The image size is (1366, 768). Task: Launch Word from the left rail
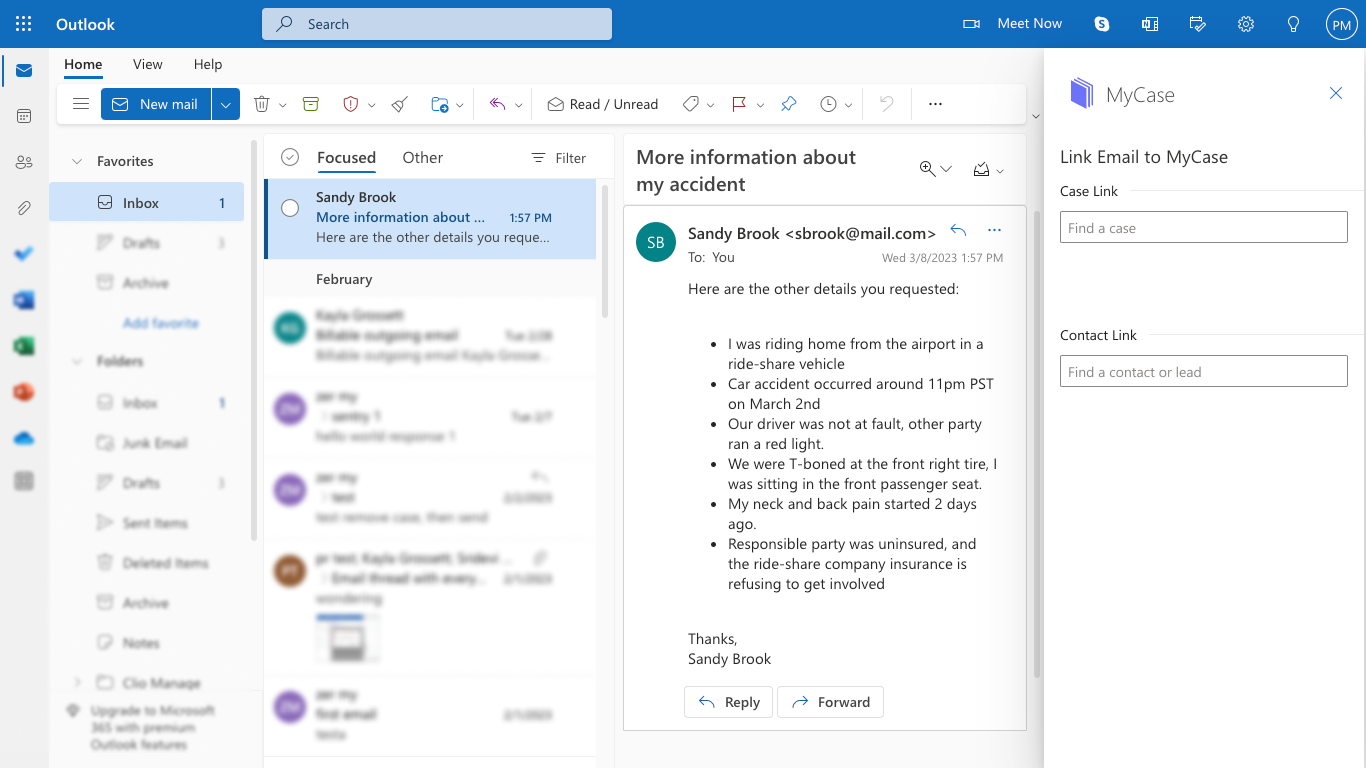[x=24, y=300]
